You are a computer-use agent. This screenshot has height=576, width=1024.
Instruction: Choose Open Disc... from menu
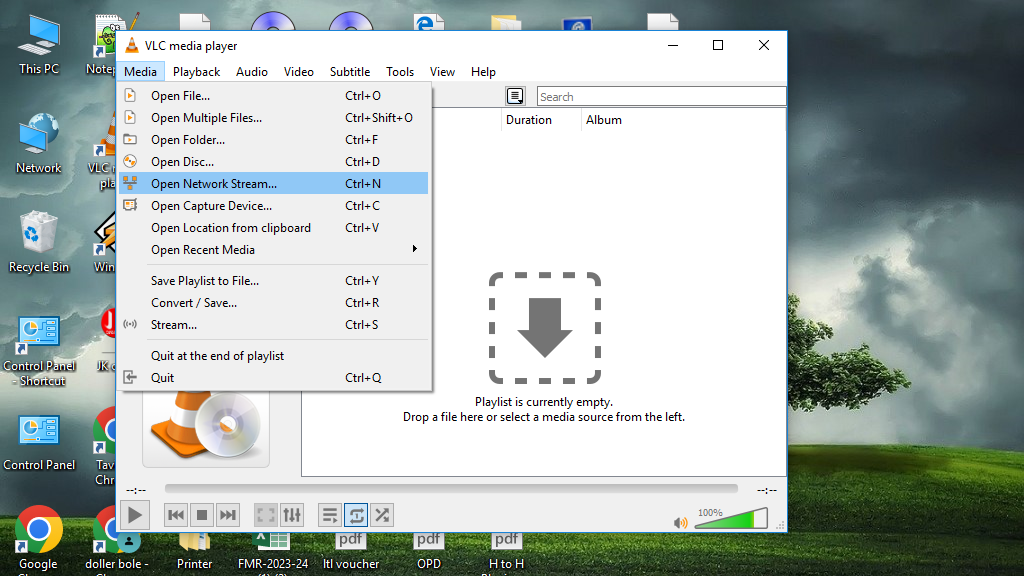274,161
